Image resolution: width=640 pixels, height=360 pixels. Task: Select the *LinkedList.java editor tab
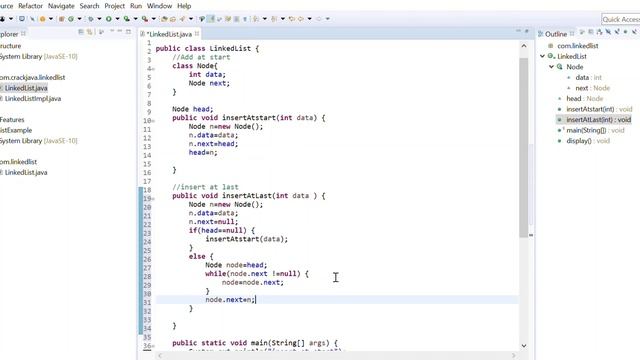click(169, 34)
